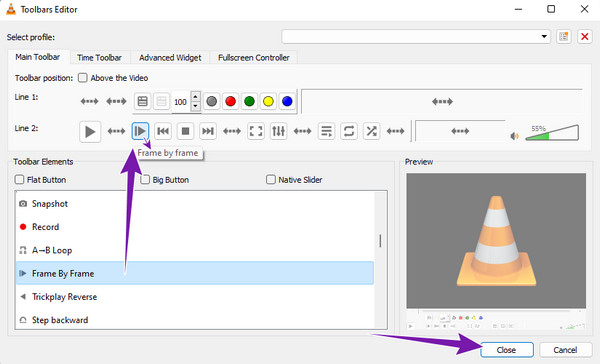Check the Big Button option

pos(145,180)
